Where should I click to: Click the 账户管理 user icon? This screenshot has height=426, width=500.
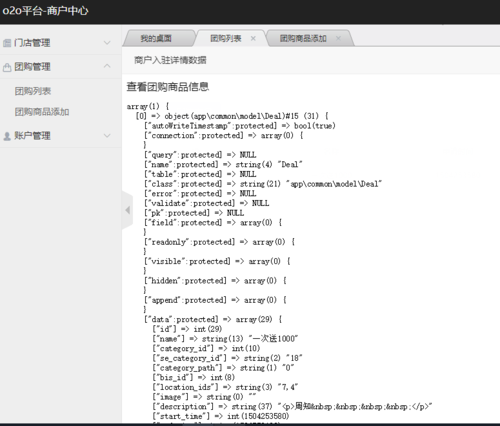click(x=7, y=136)
